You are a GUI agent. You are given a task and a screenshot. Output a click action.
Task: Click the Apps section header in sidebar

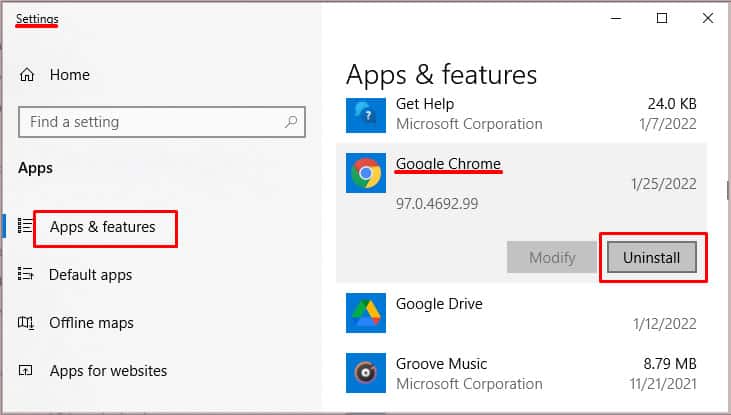[35, 168]
